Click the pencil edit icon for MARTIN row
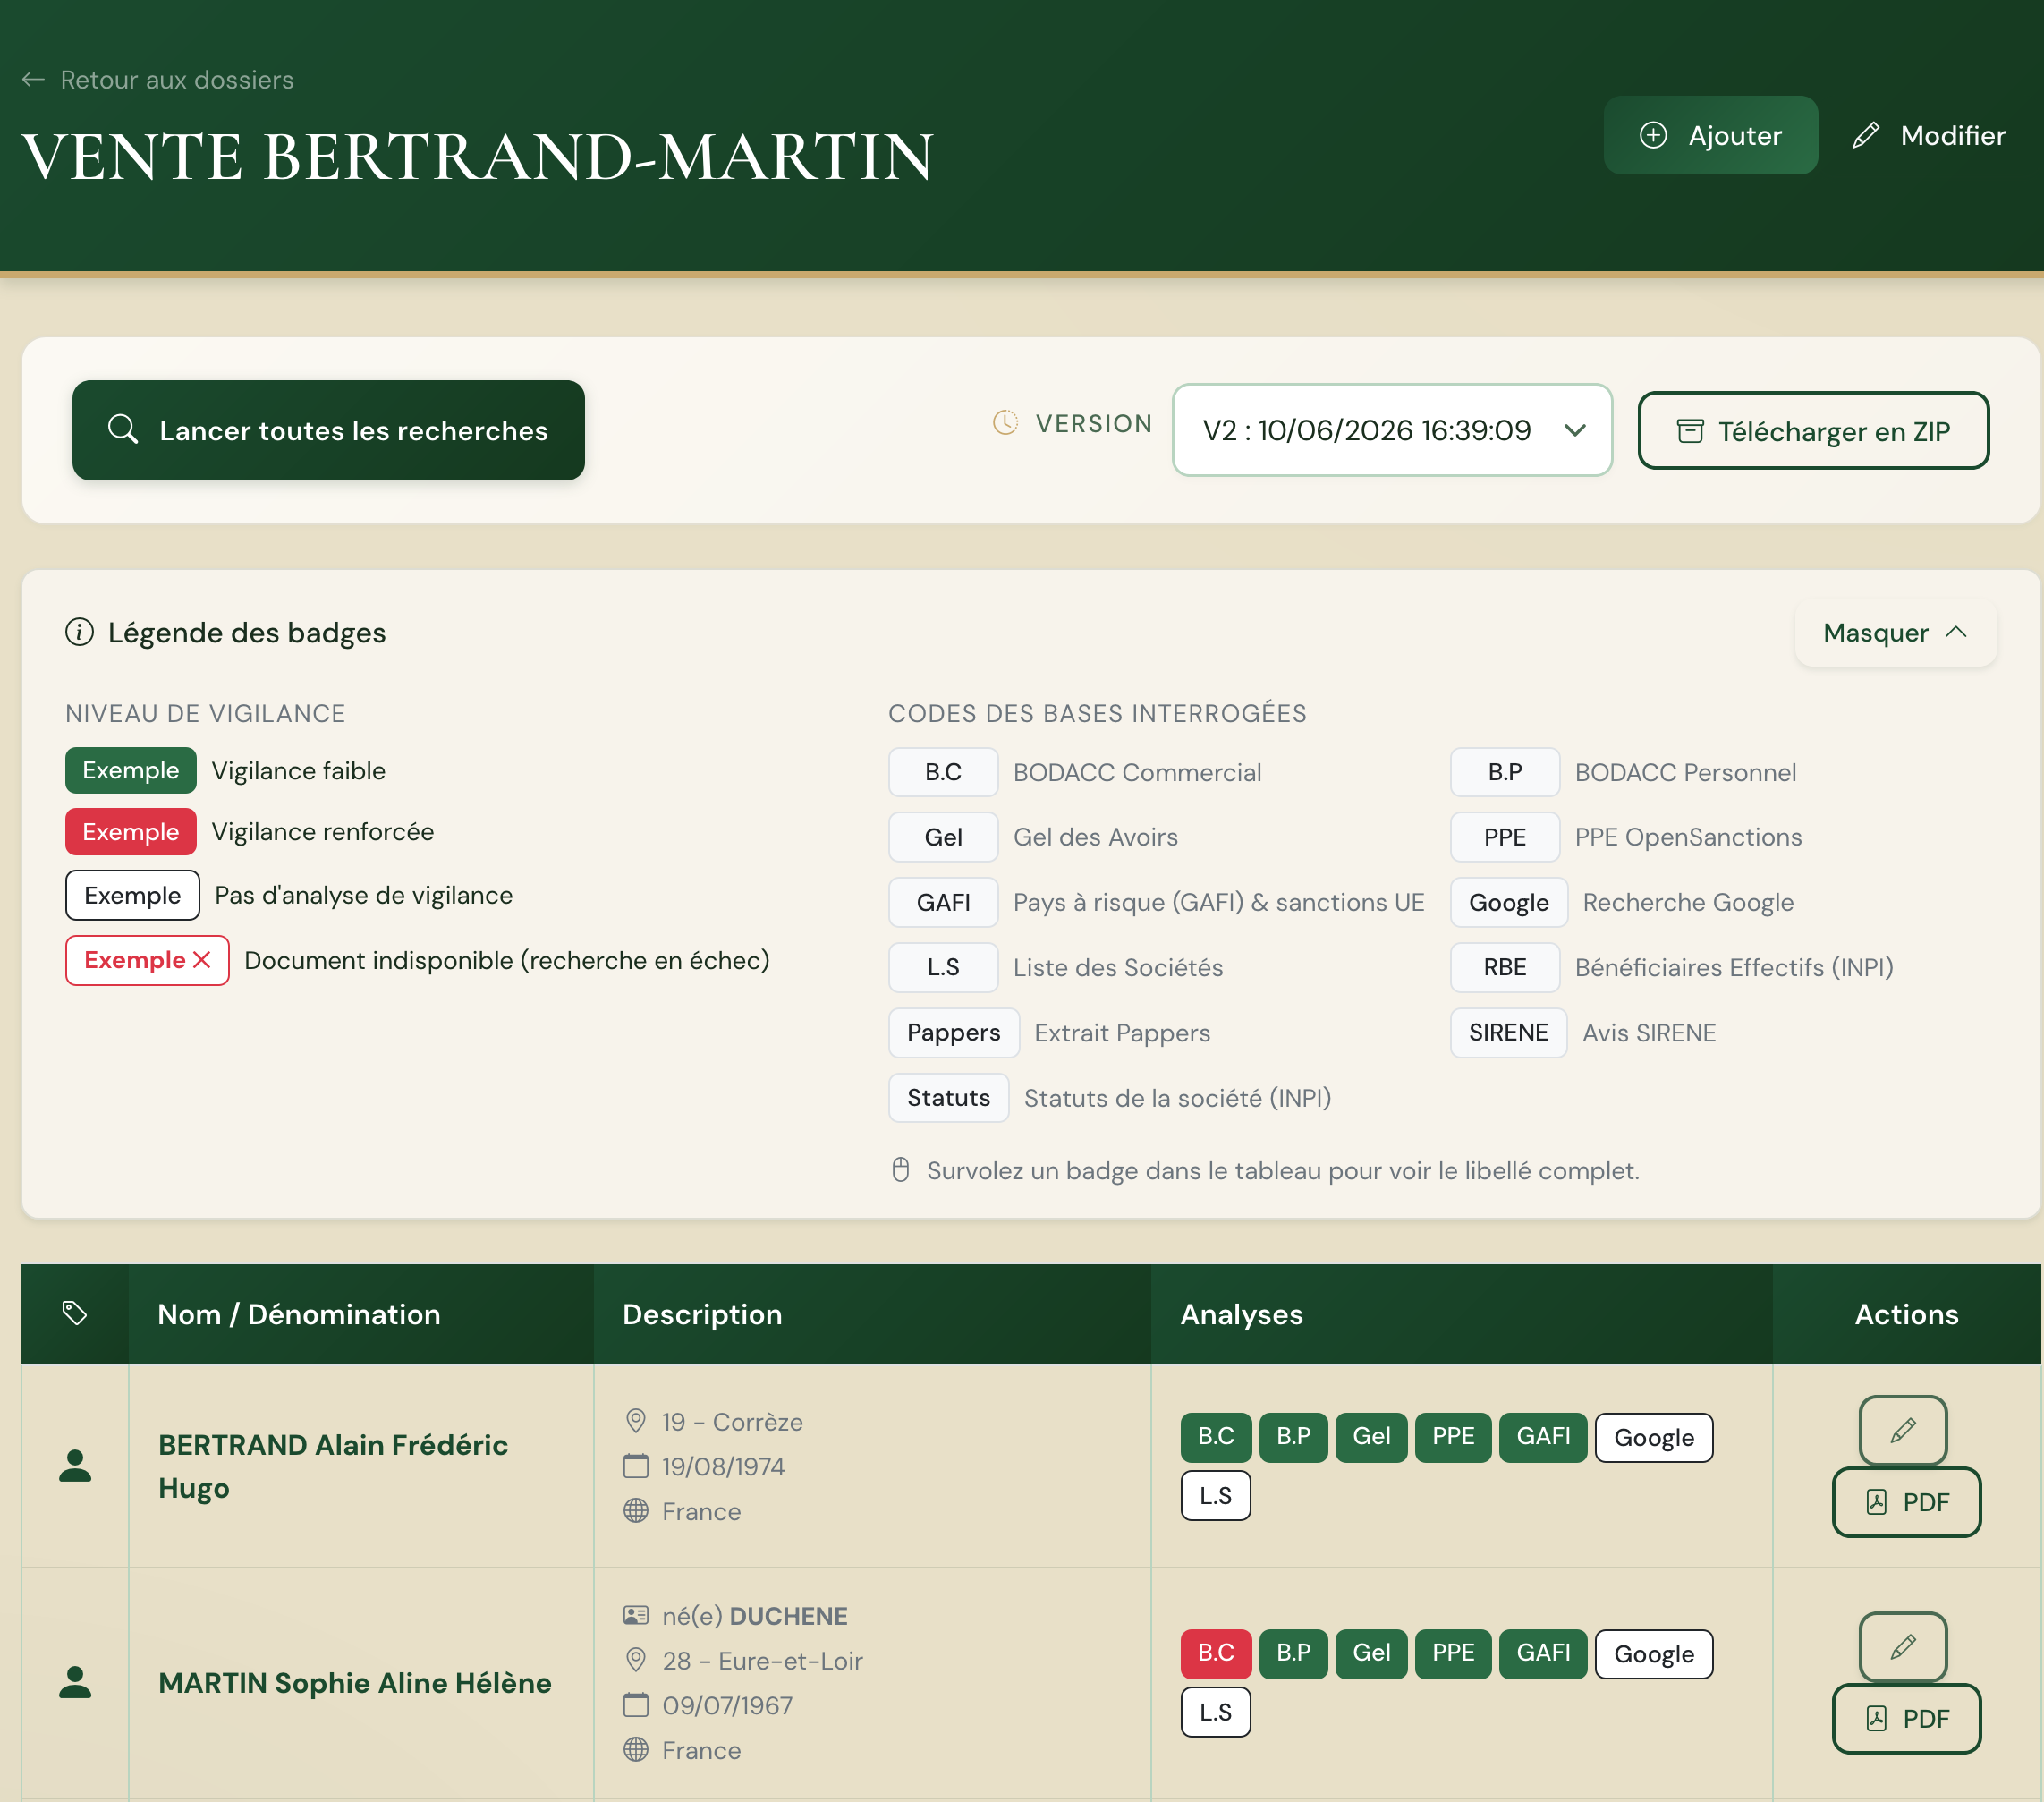2044x1802 pixels. coord(1902,1646)
